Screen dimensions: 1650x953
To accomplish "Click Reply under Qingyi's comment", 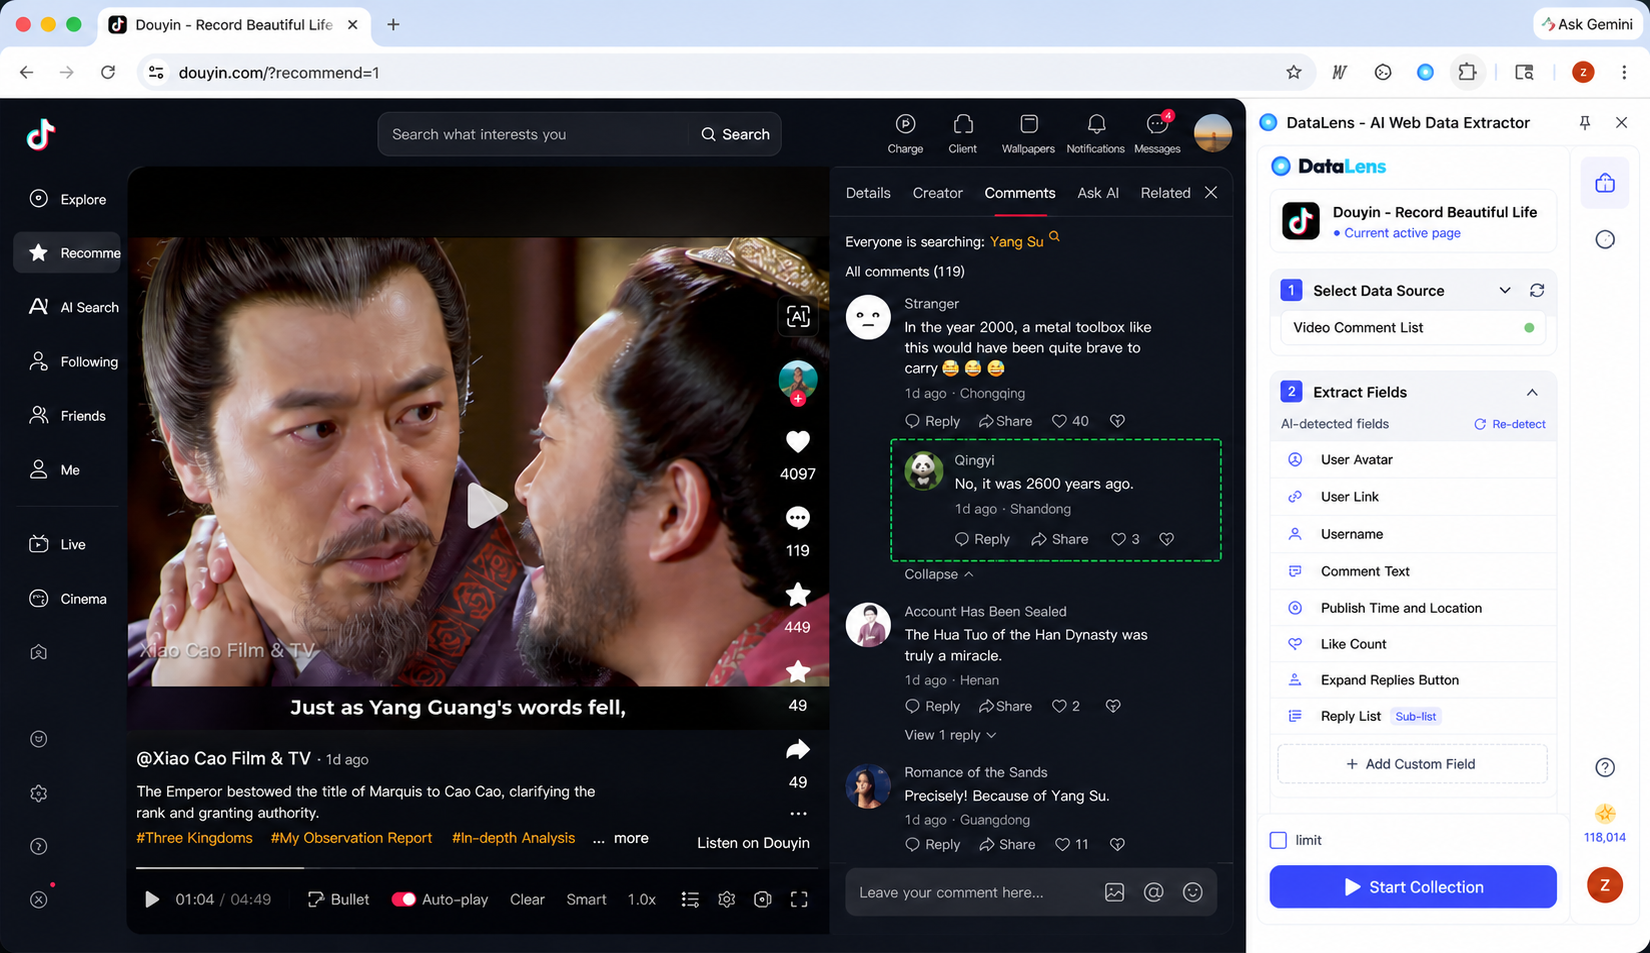I will pyautogui.click(x=982, y=539).
